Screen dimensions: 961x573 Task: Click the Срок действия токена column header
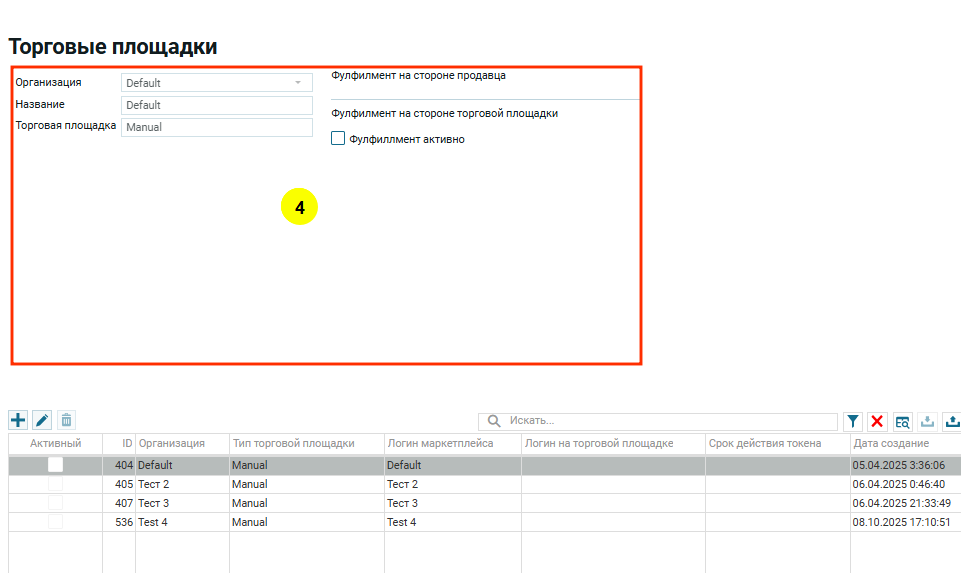point(765,443)
